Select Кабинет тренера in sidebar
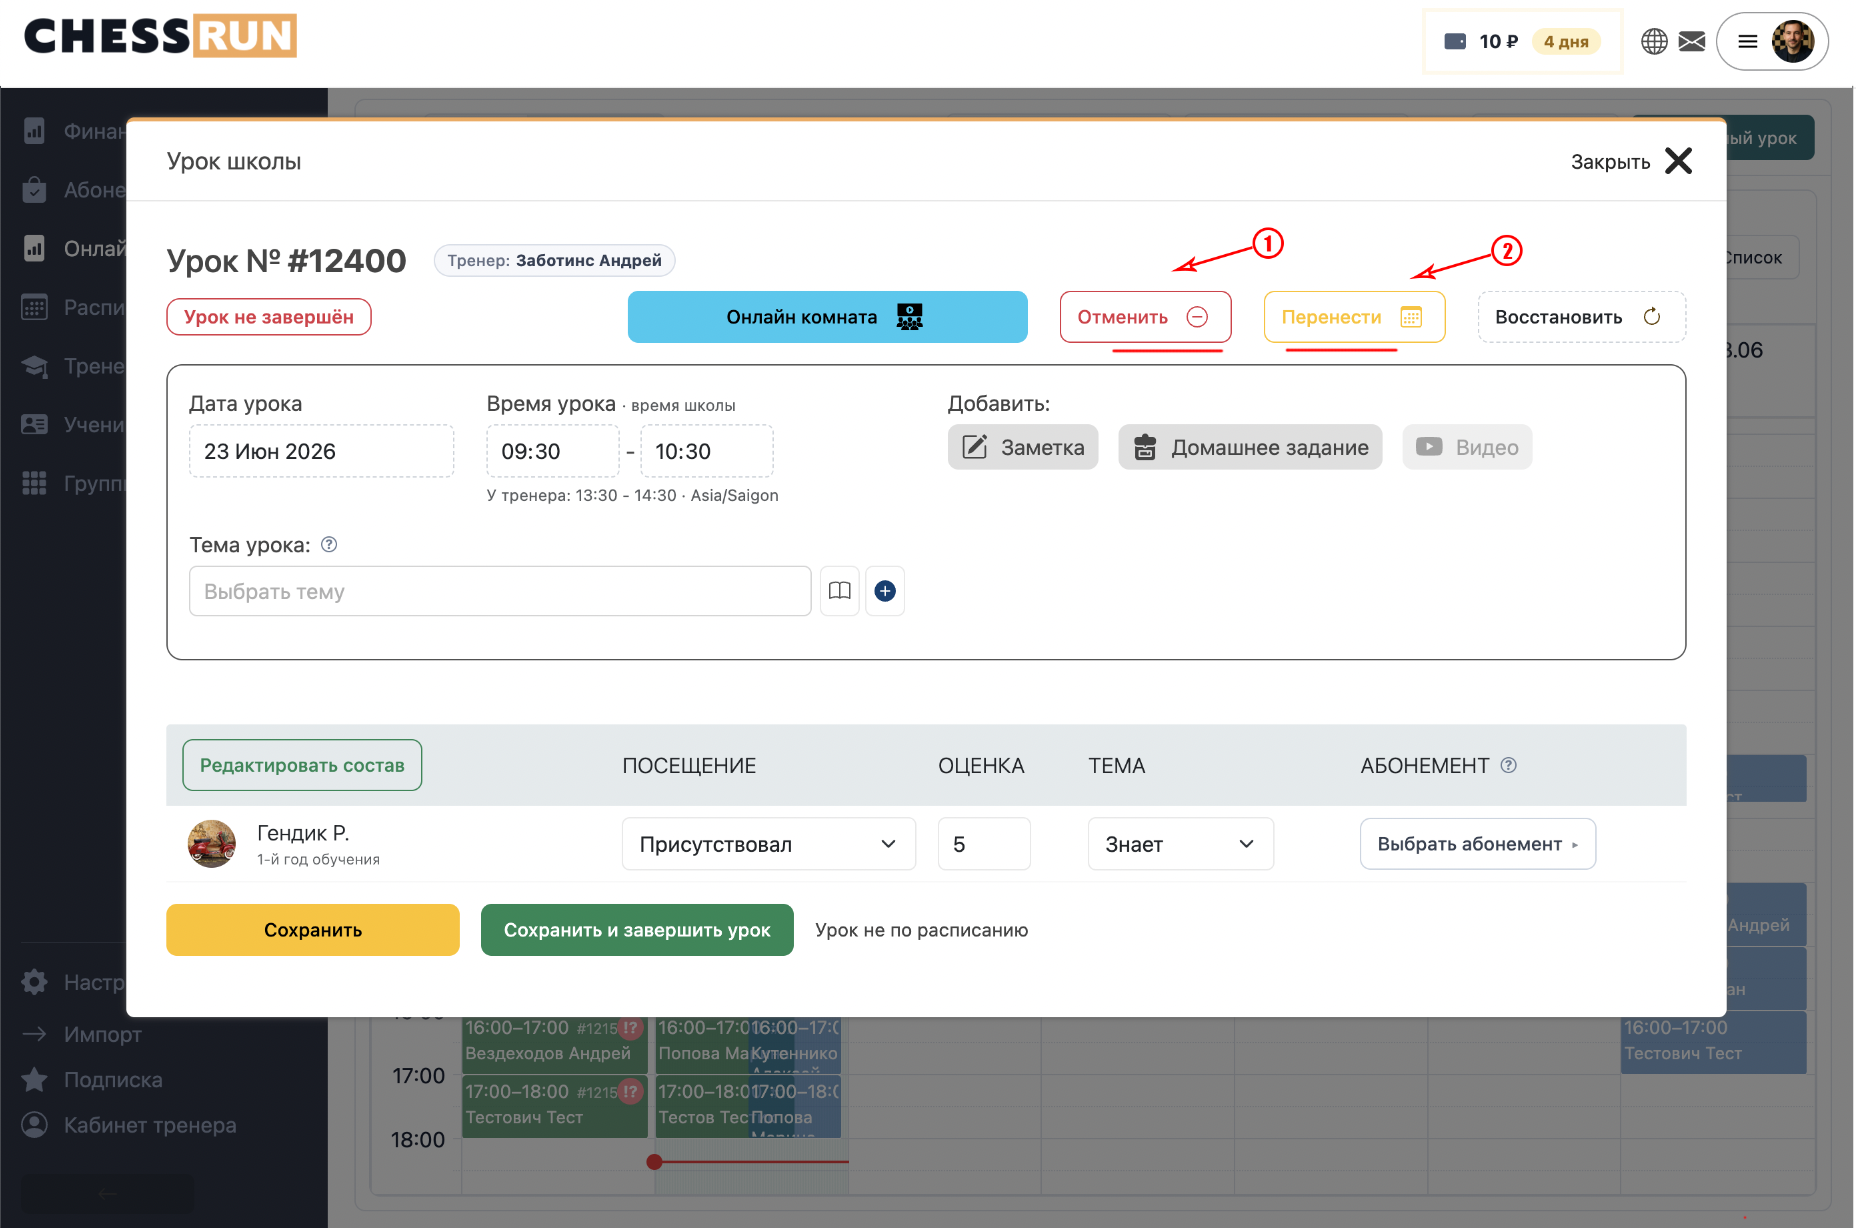The height and width of the screenshot is (1228, 1856). pyautogui.click(x=150, y=1125)
